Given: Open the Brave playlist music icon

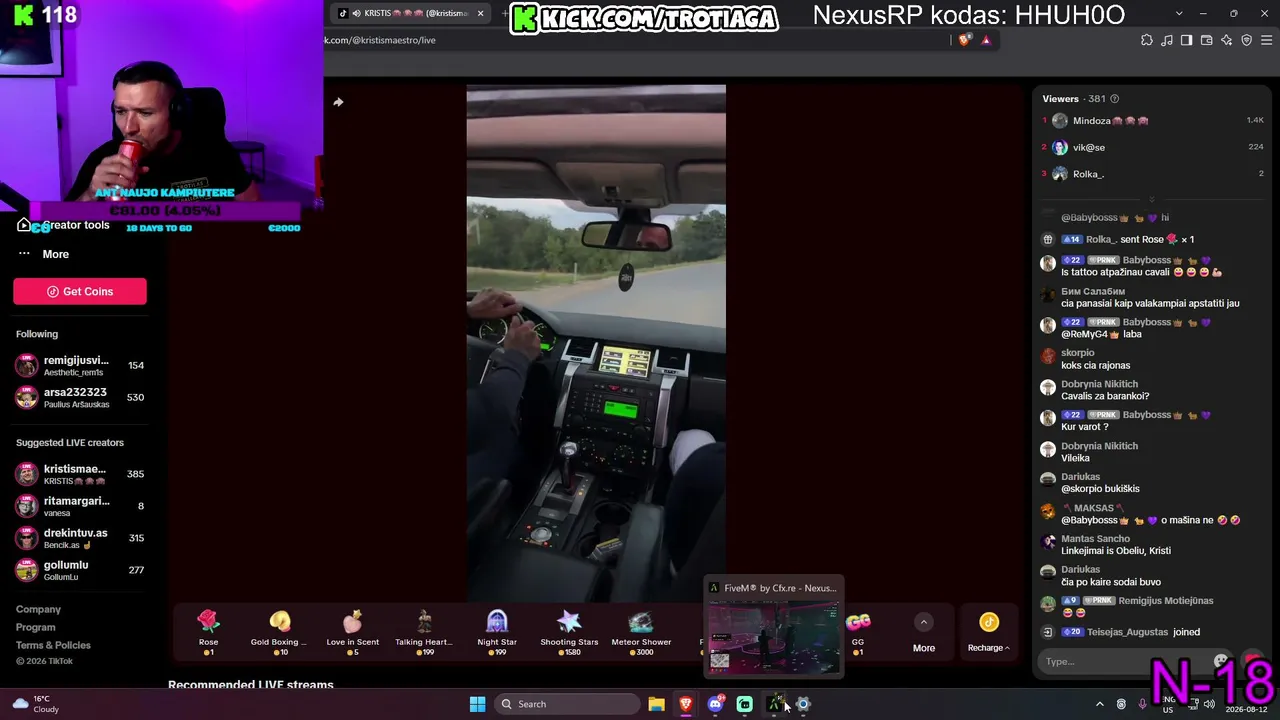Looking at the screenshot, I should click(x=1167, y=40).
